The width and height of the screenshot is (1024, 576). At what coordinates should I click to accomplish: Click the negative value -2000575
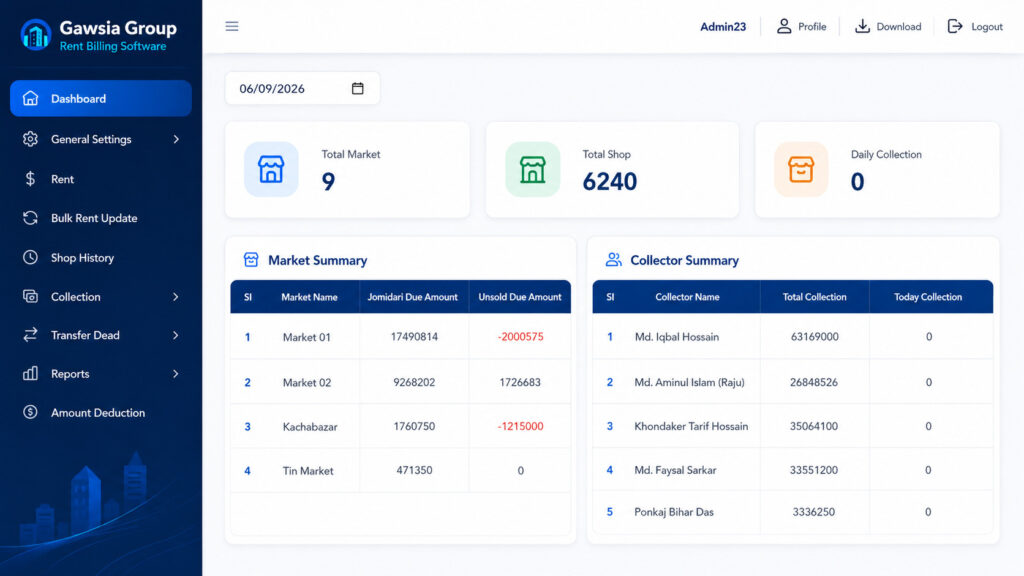point(520,337)
